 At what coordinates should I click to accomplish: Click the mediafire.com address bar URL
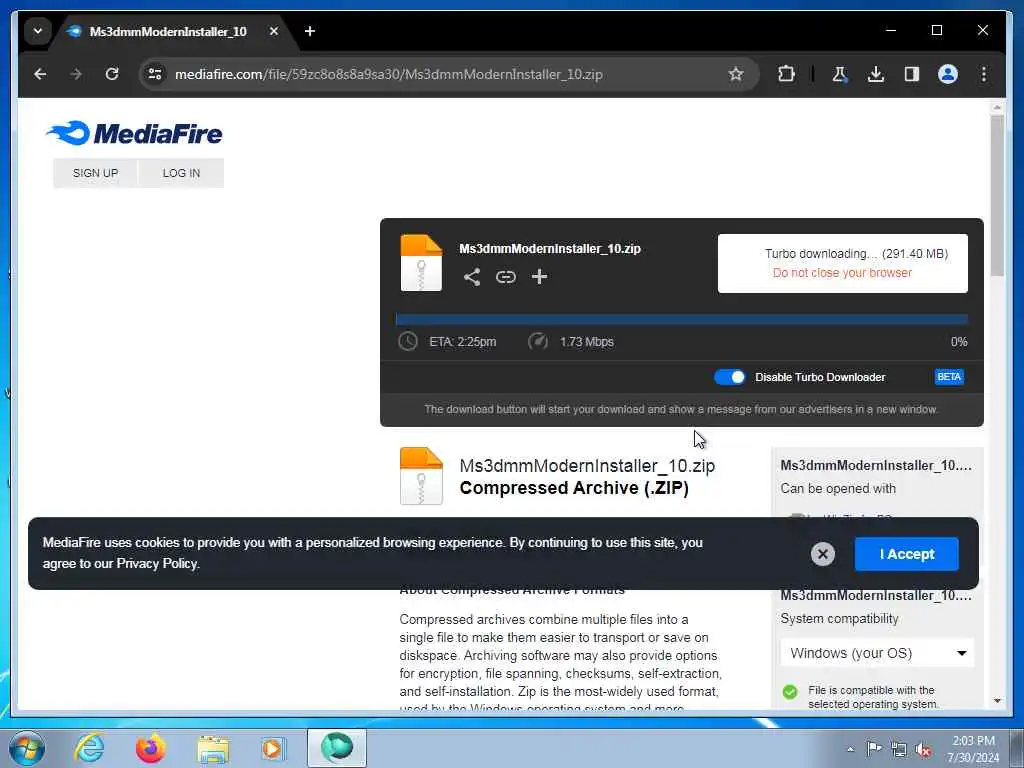388,74
